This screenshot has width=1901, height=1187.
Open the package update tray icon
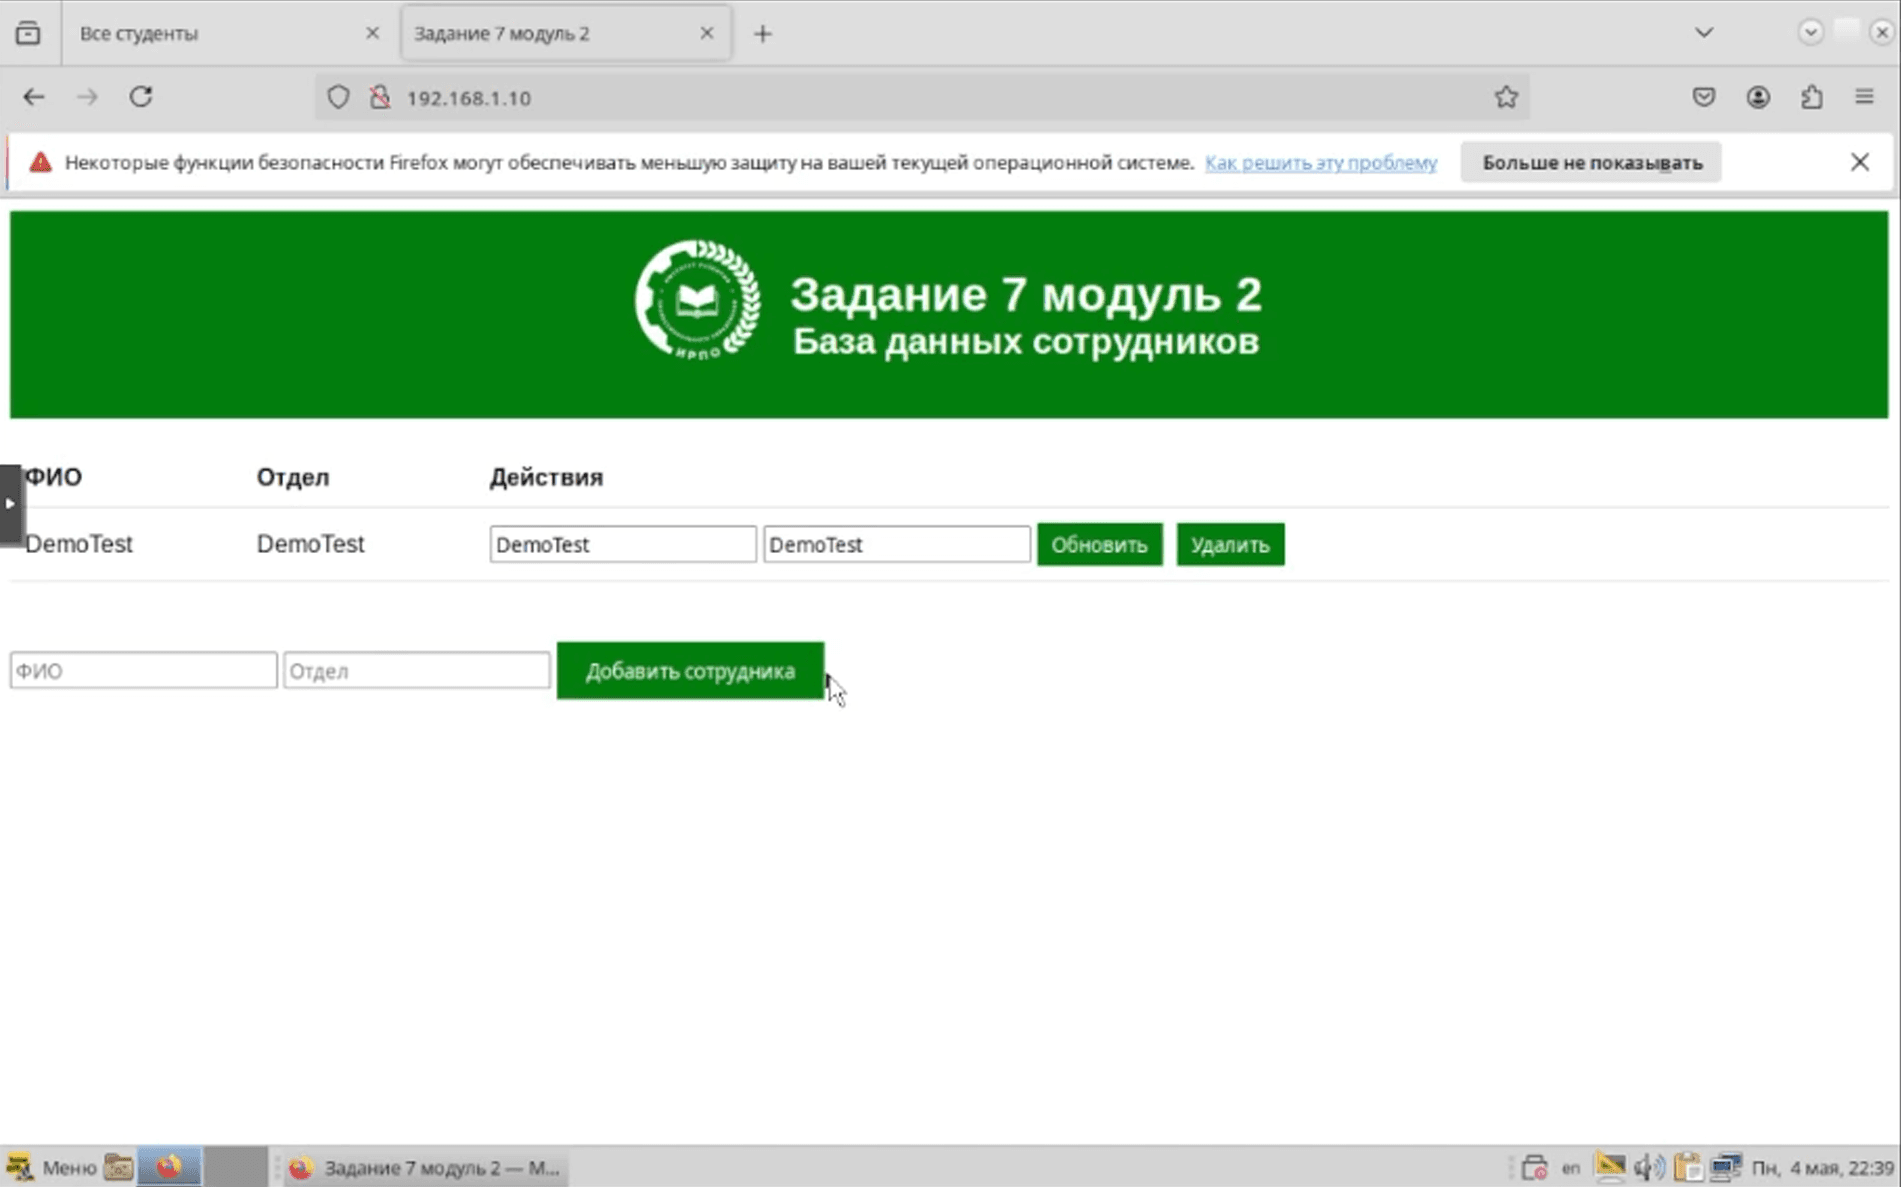pyautogui.click(x=1534, y=1167)
